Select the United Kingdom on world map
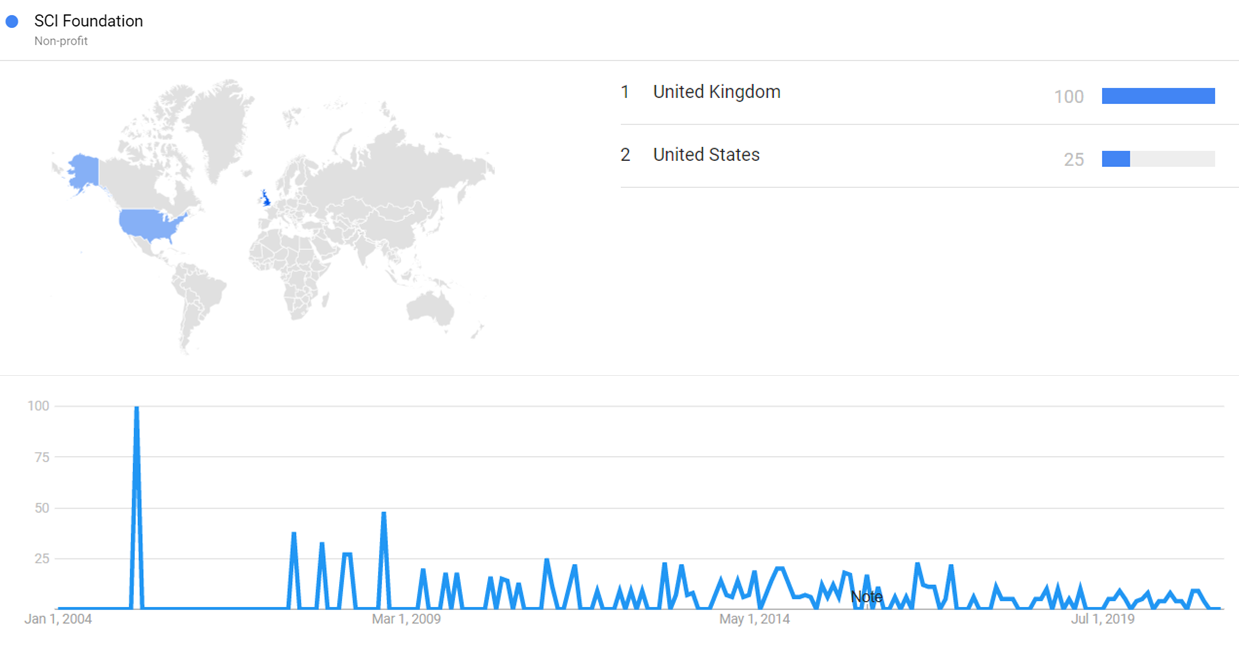The width and height of the screenshot is (1239, 645). coord(266,198)
